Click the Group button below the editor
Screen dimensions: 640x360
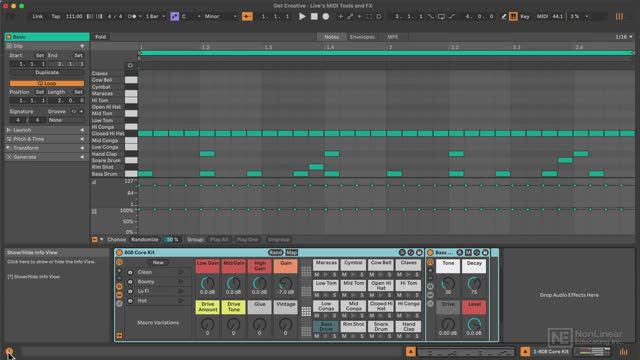(x=195, y=240)
